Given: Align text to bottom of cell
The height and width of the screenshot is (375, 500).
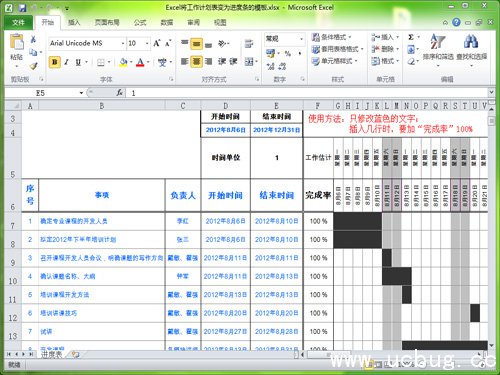Looking at the screenshot, I should [208, 44].
